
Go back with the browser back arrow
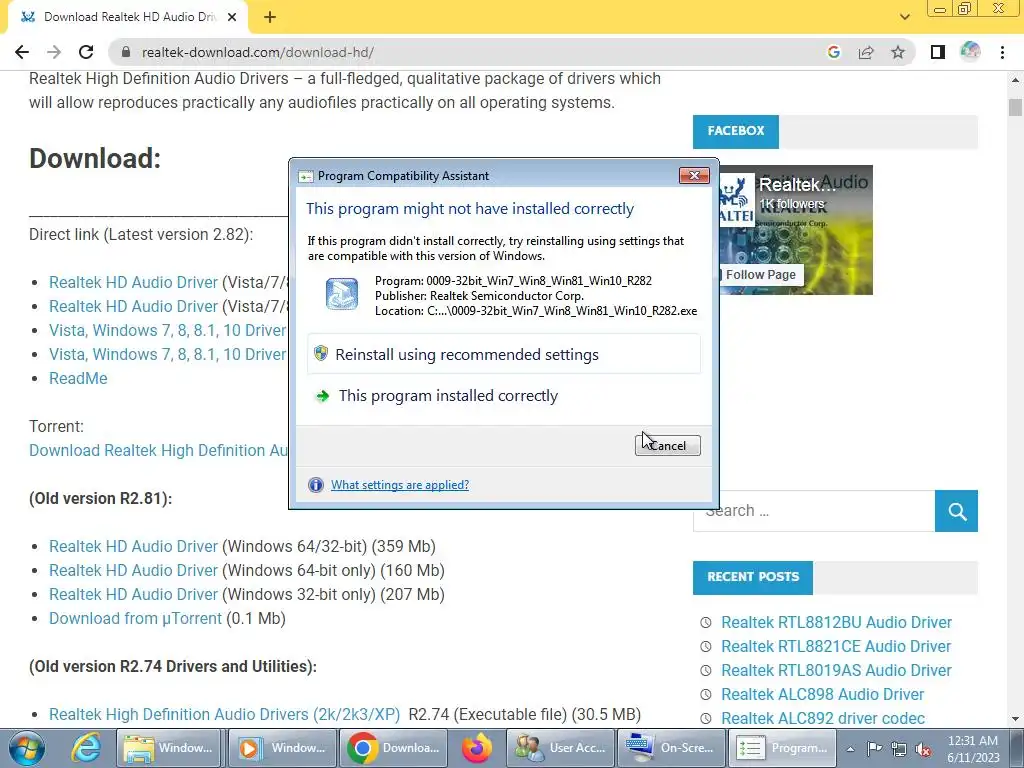coord(22,52)
